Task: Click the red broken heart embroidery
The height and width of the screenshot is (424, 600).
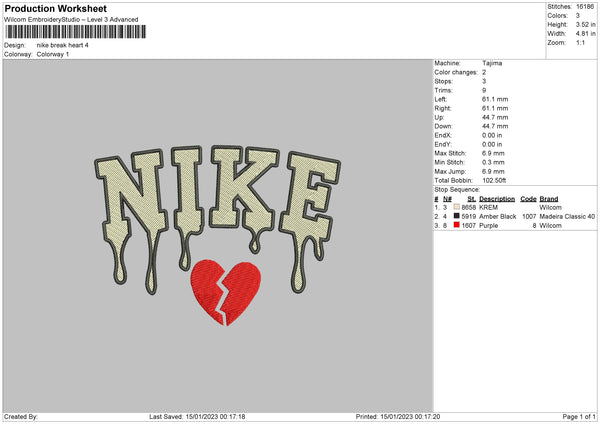Action: [x=226, y=292]
